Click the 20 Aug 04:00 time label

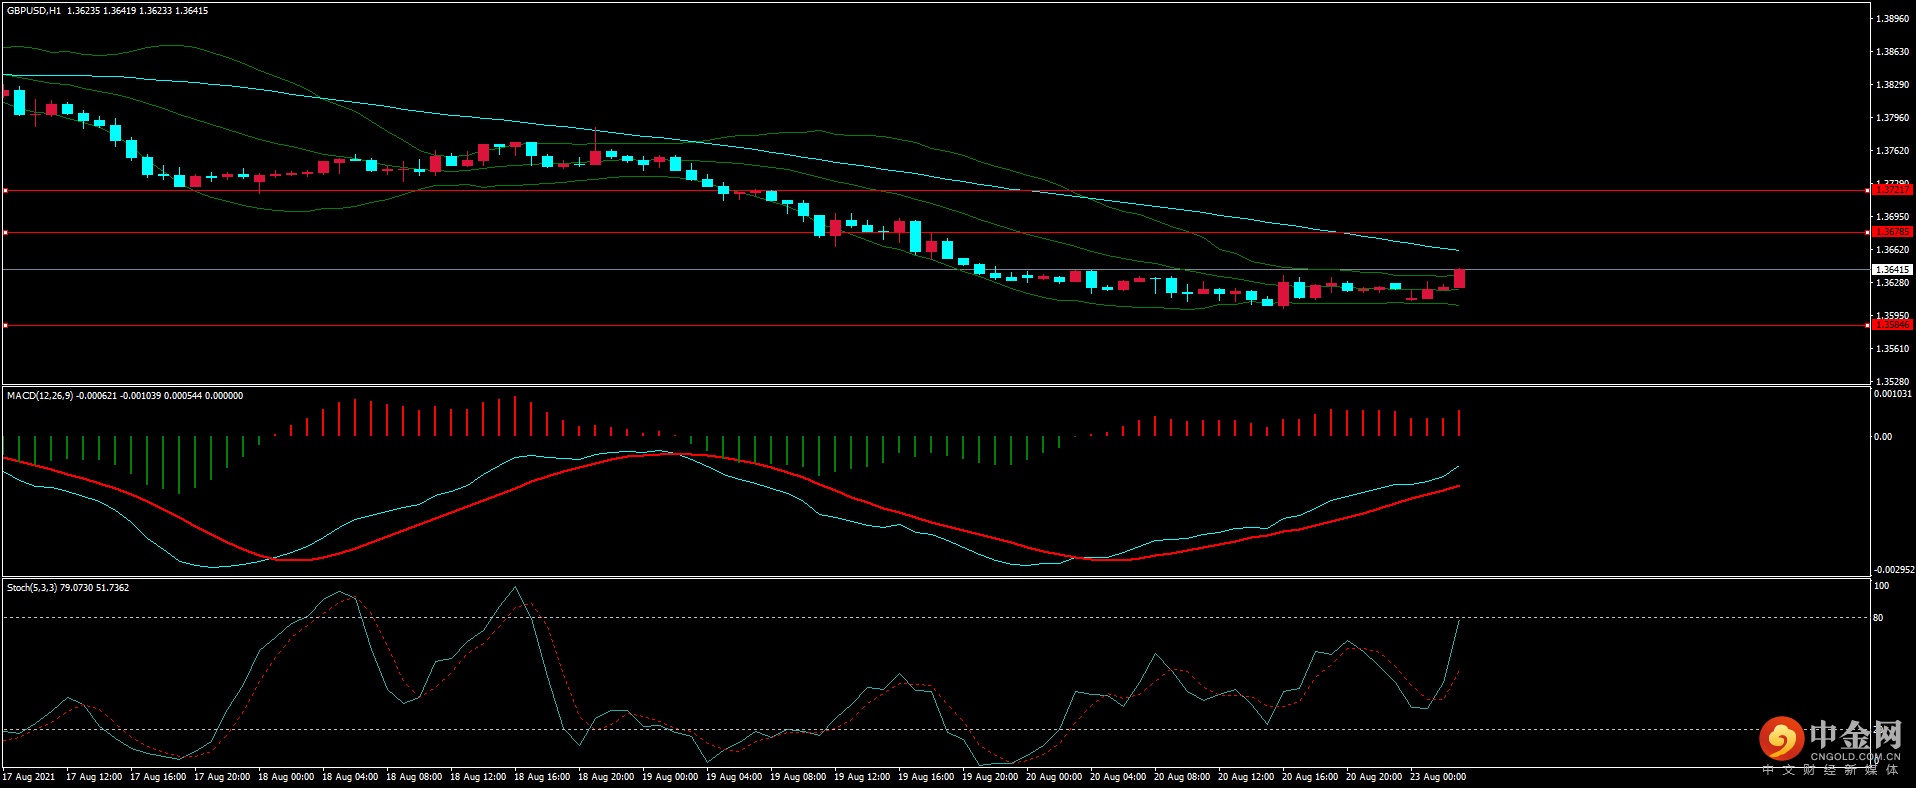coord(1118,777)
